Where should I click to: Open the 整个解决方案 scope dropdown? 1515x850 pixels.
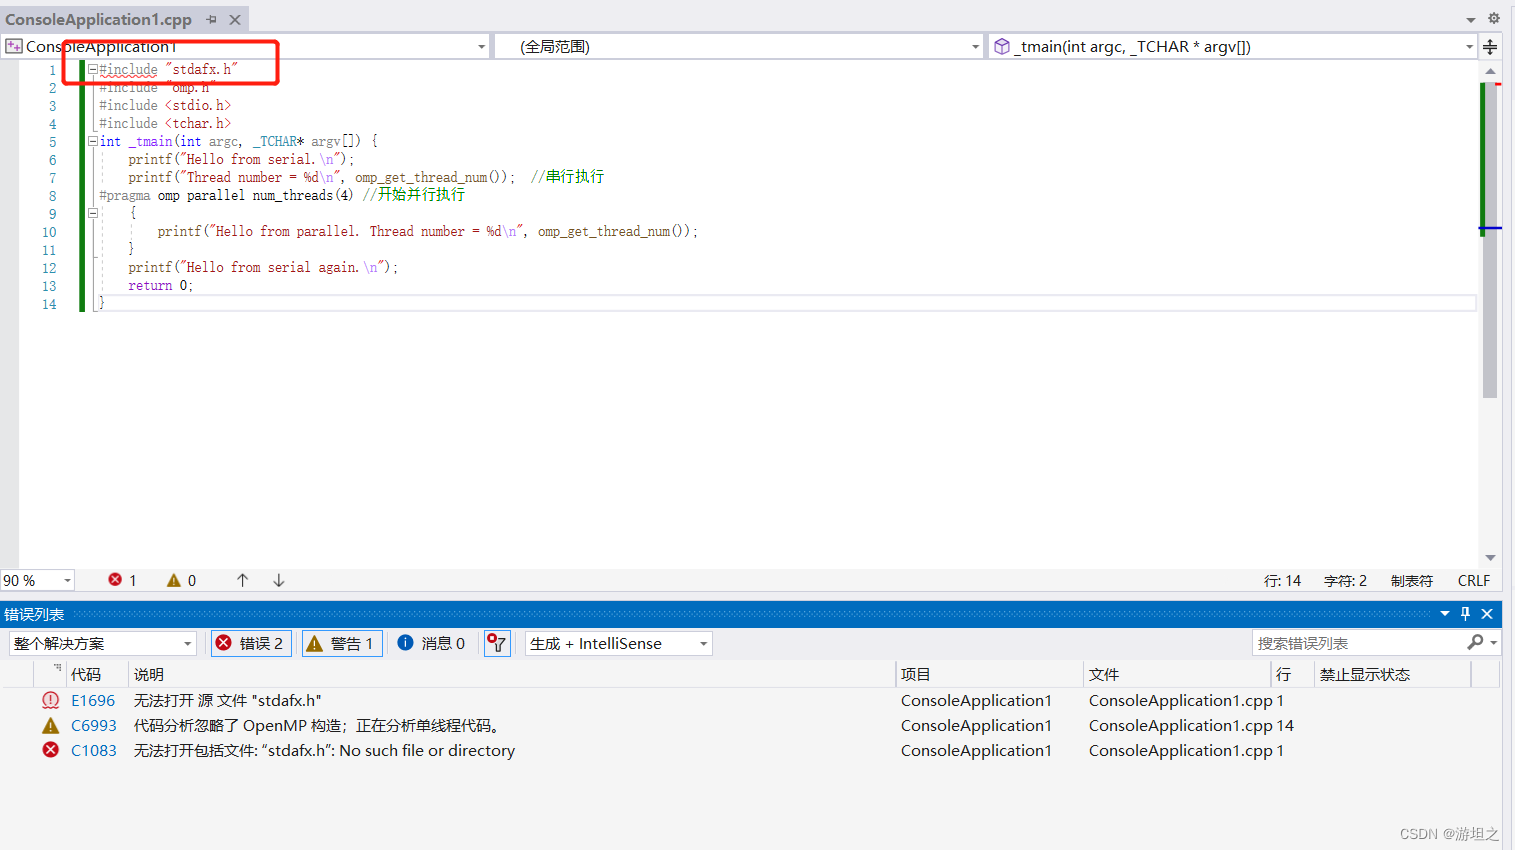point(102,643)
